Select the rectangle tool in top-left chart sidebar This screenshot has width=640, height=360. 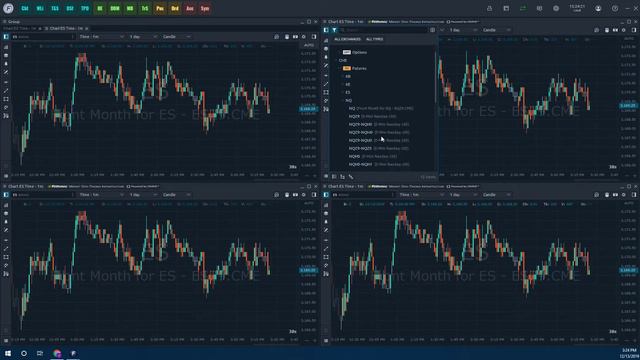[x=6, y=99]
